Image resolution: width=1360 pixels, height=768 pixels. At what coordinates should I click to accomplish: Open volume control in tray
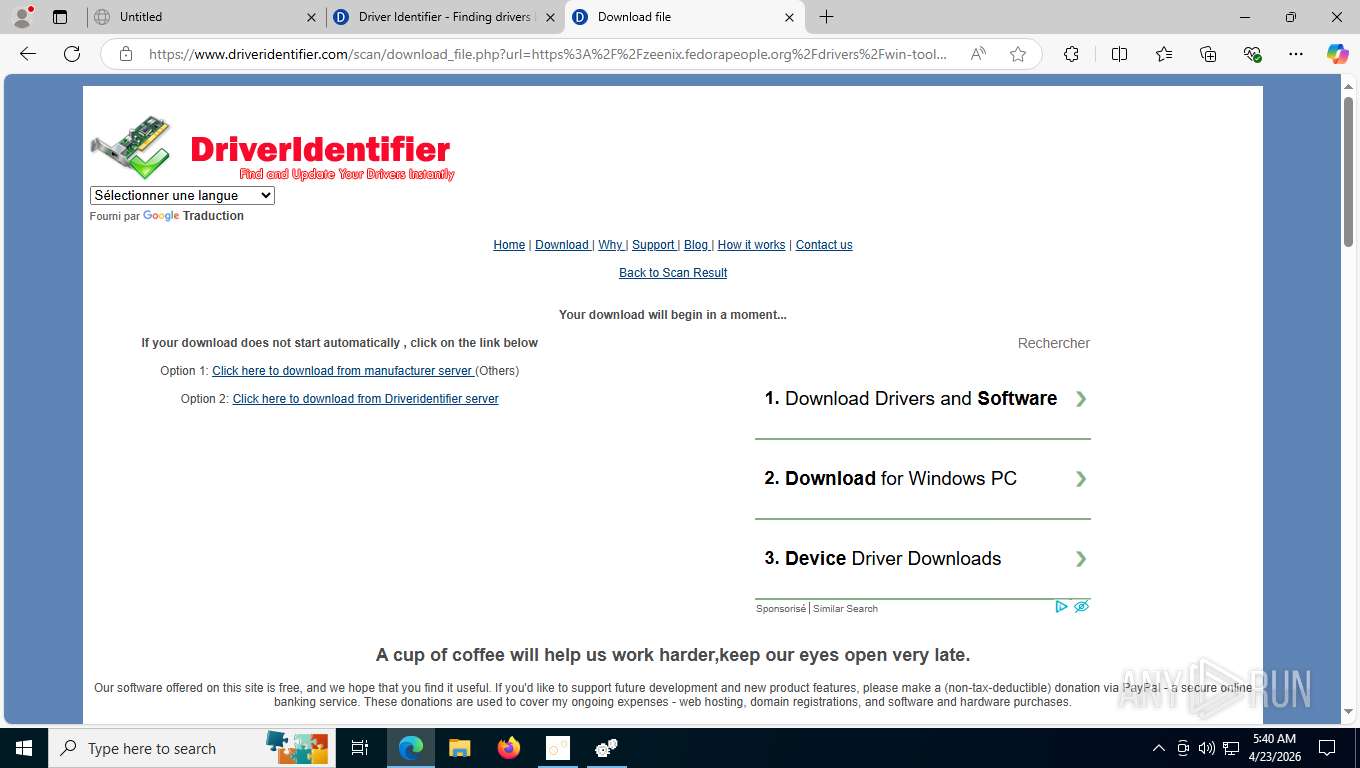[1206, 748]
